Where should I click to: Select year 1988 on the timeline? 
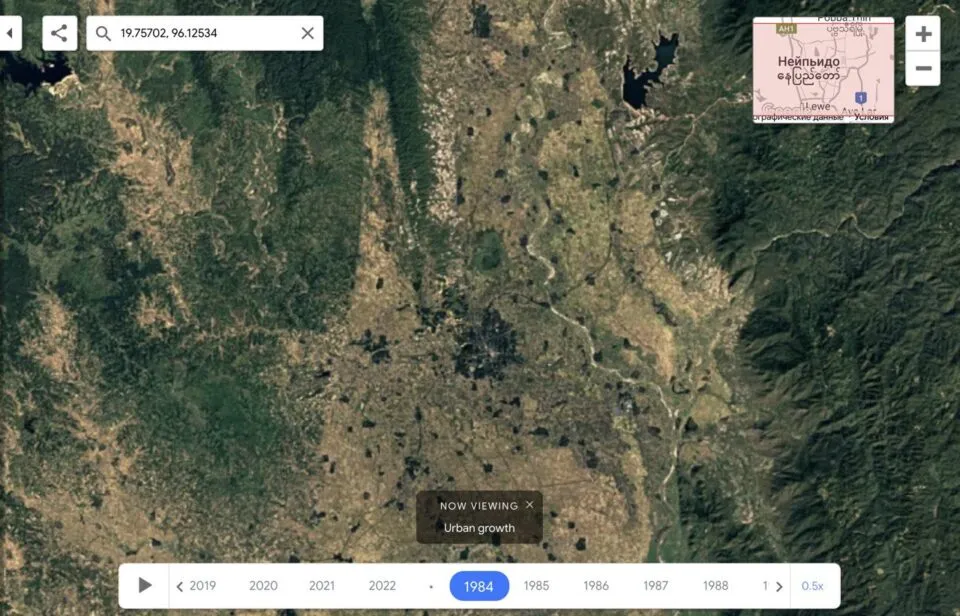[x=715, y=586]
